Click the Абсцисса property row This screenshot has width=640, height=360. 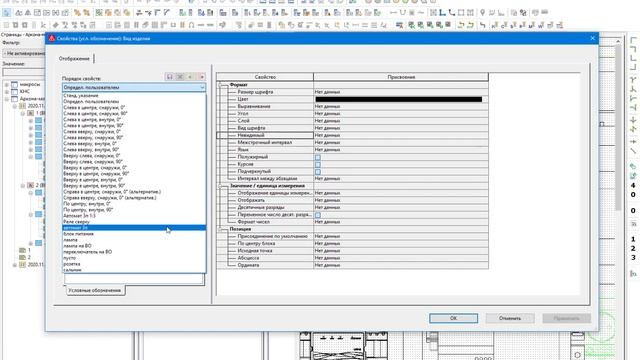click(353, 258)
